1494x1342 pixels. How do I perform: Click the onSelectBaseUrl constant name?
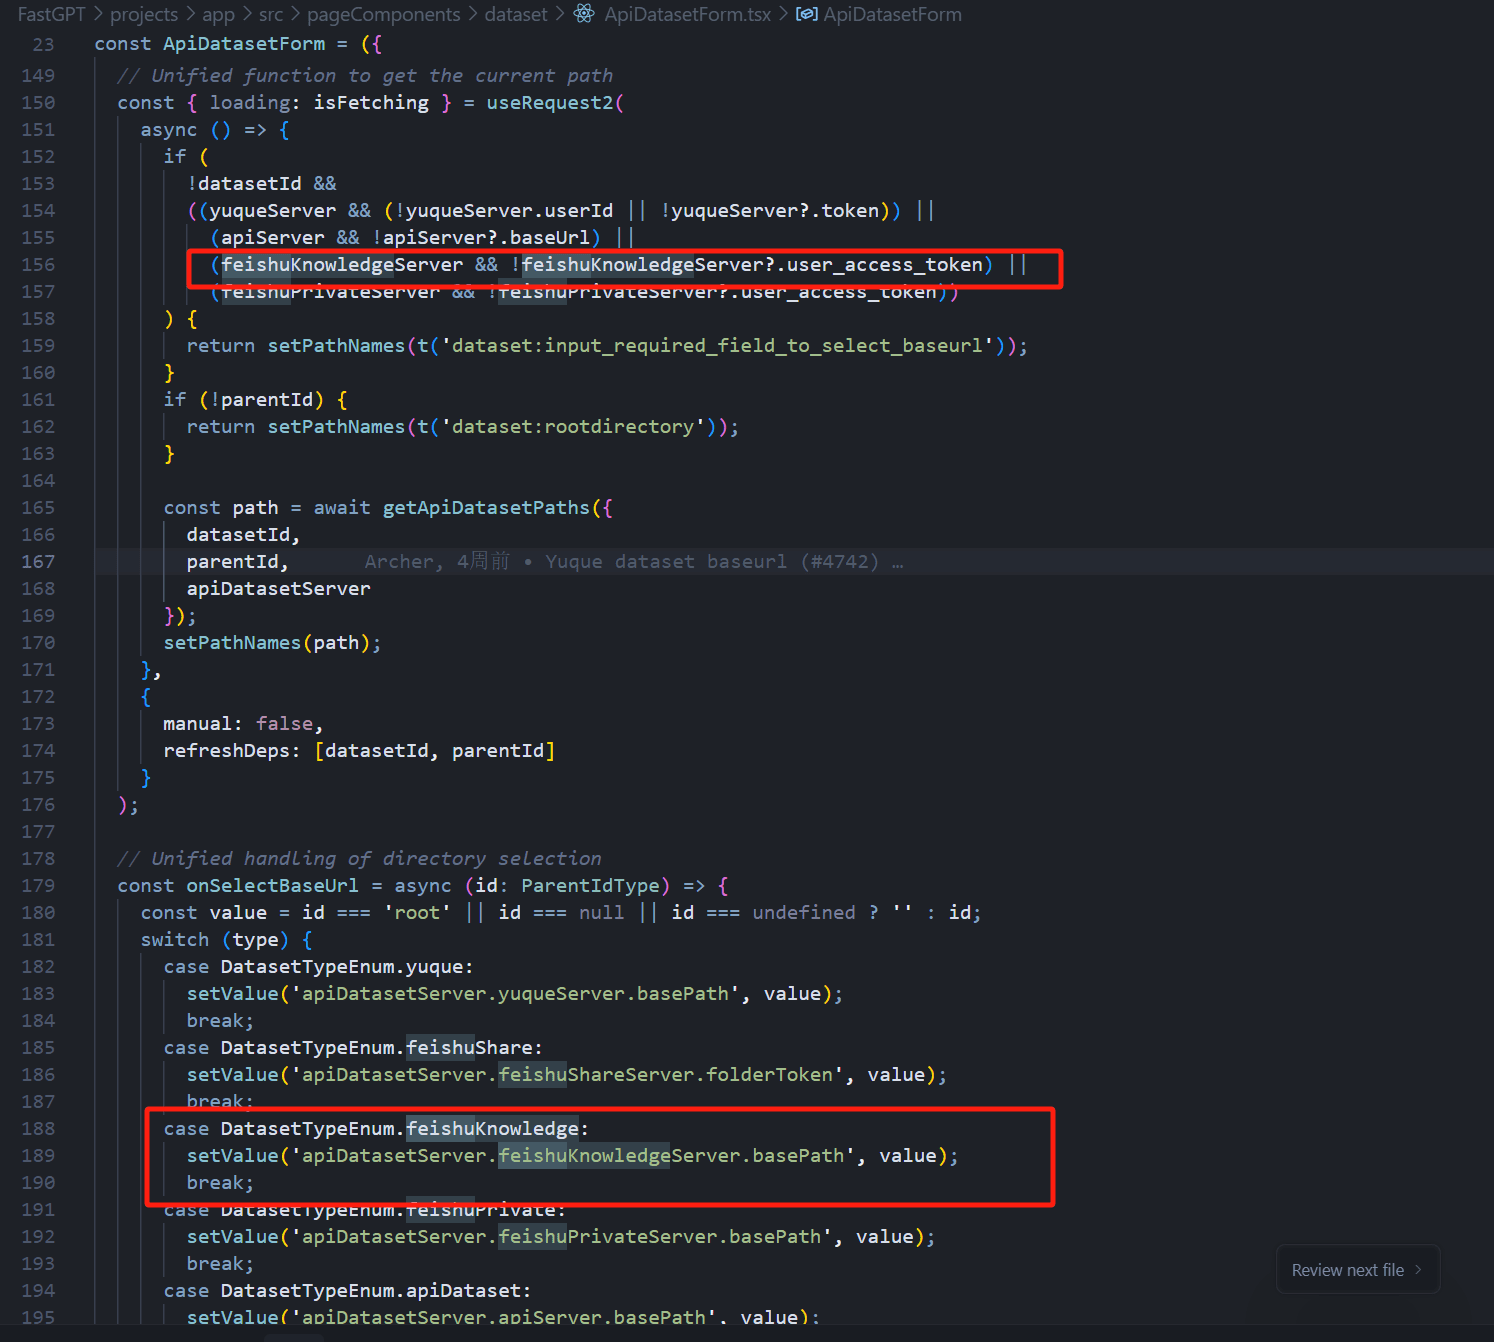[x=272, y=886]
